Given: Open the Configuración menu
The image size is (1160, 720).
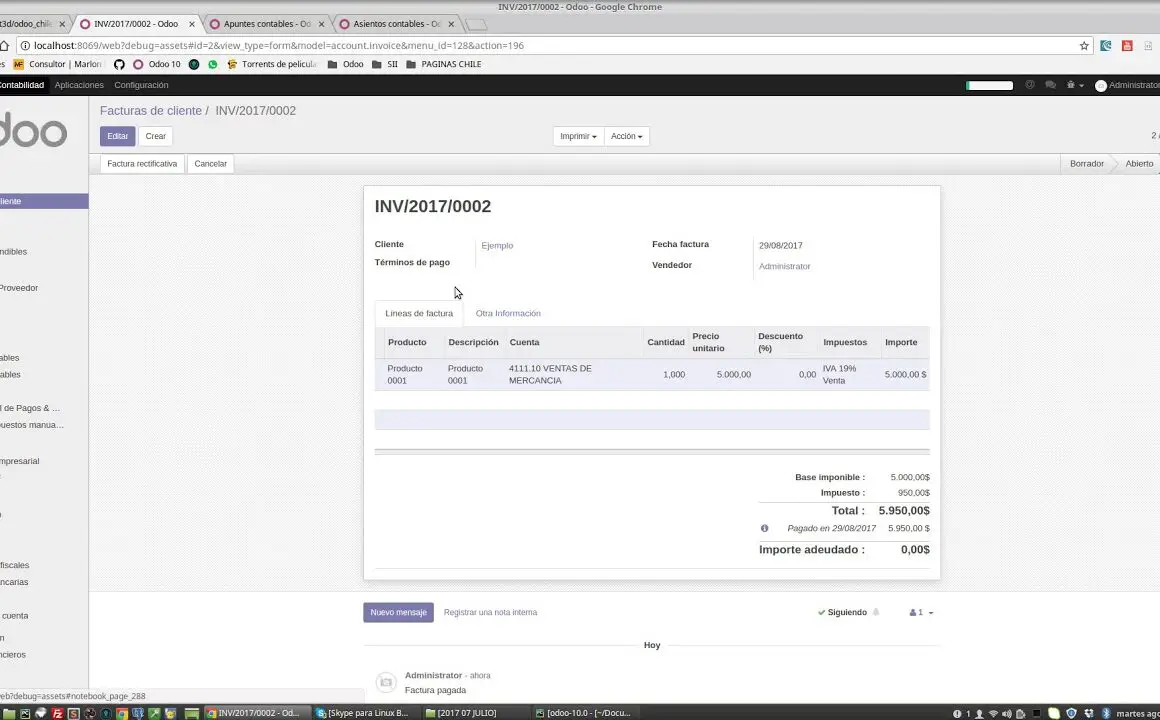Looking at the screenshot, I should pyautogui.click(x=141, y=85).
